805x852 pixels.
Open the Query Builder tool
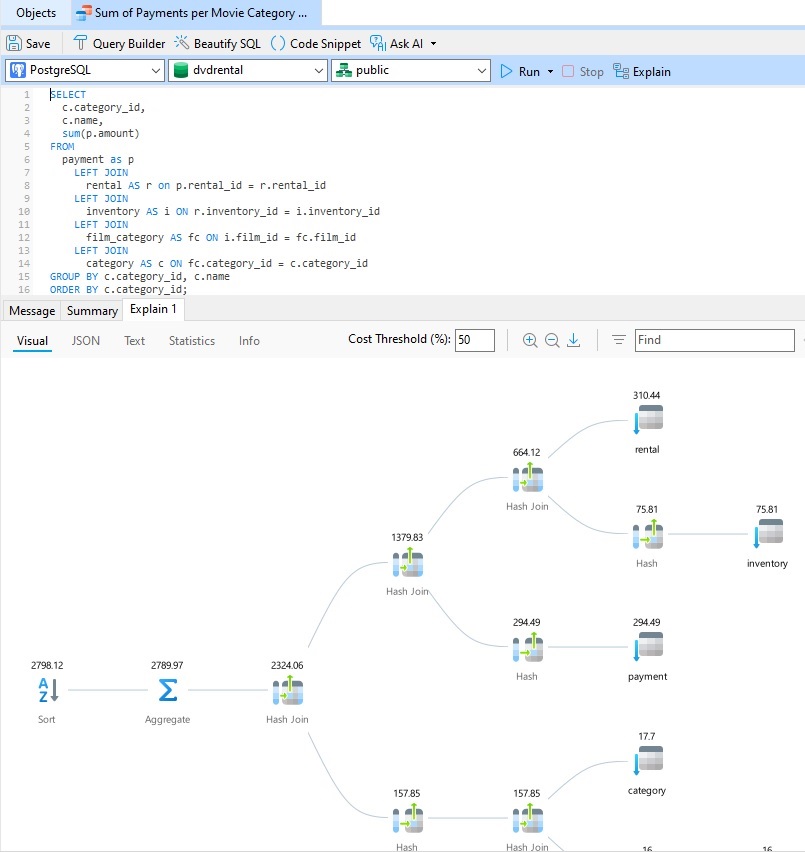(x=119, y=43)
